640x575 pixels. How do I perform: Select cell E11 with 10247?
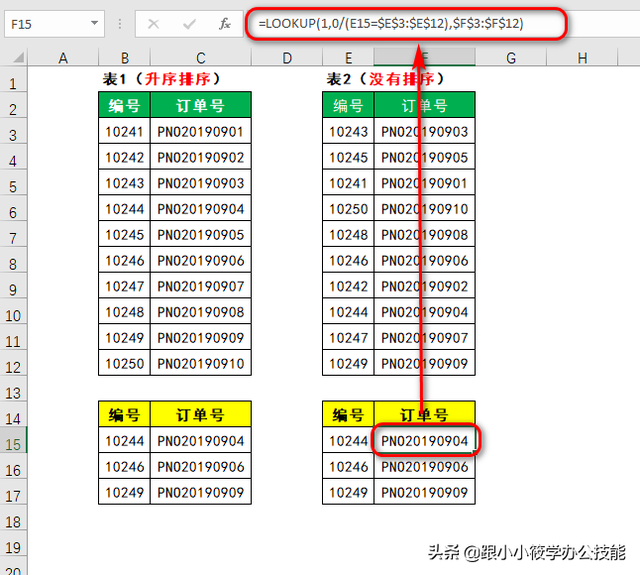348,337
